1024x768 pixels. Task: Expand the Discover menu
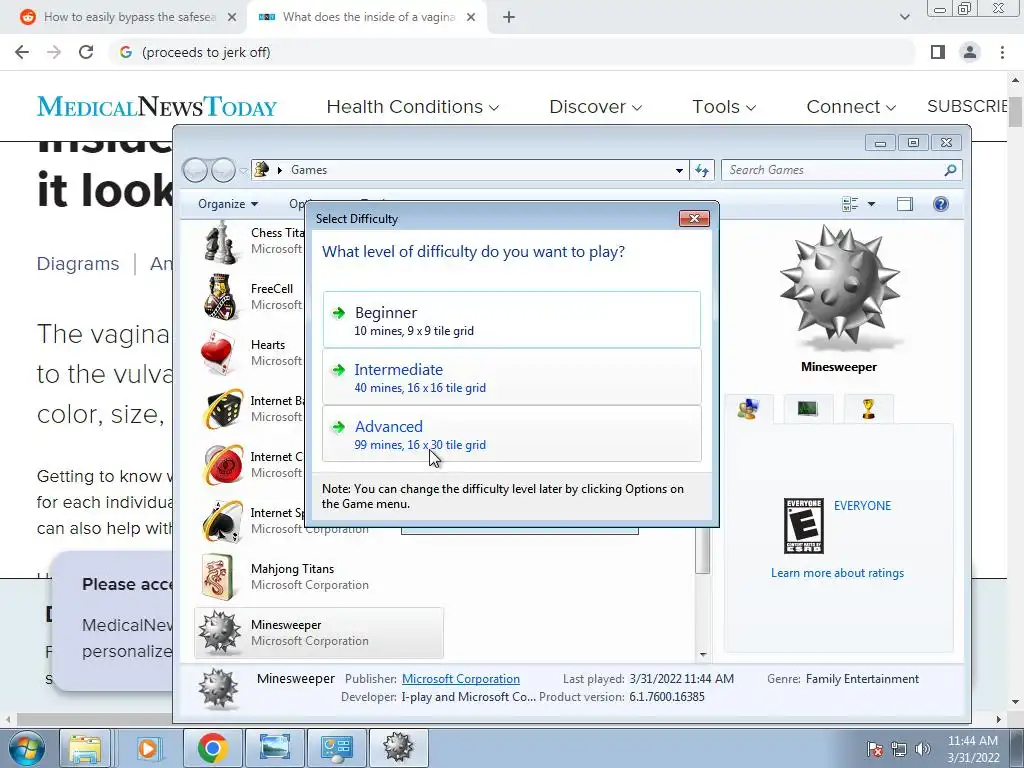click(596, 106)
